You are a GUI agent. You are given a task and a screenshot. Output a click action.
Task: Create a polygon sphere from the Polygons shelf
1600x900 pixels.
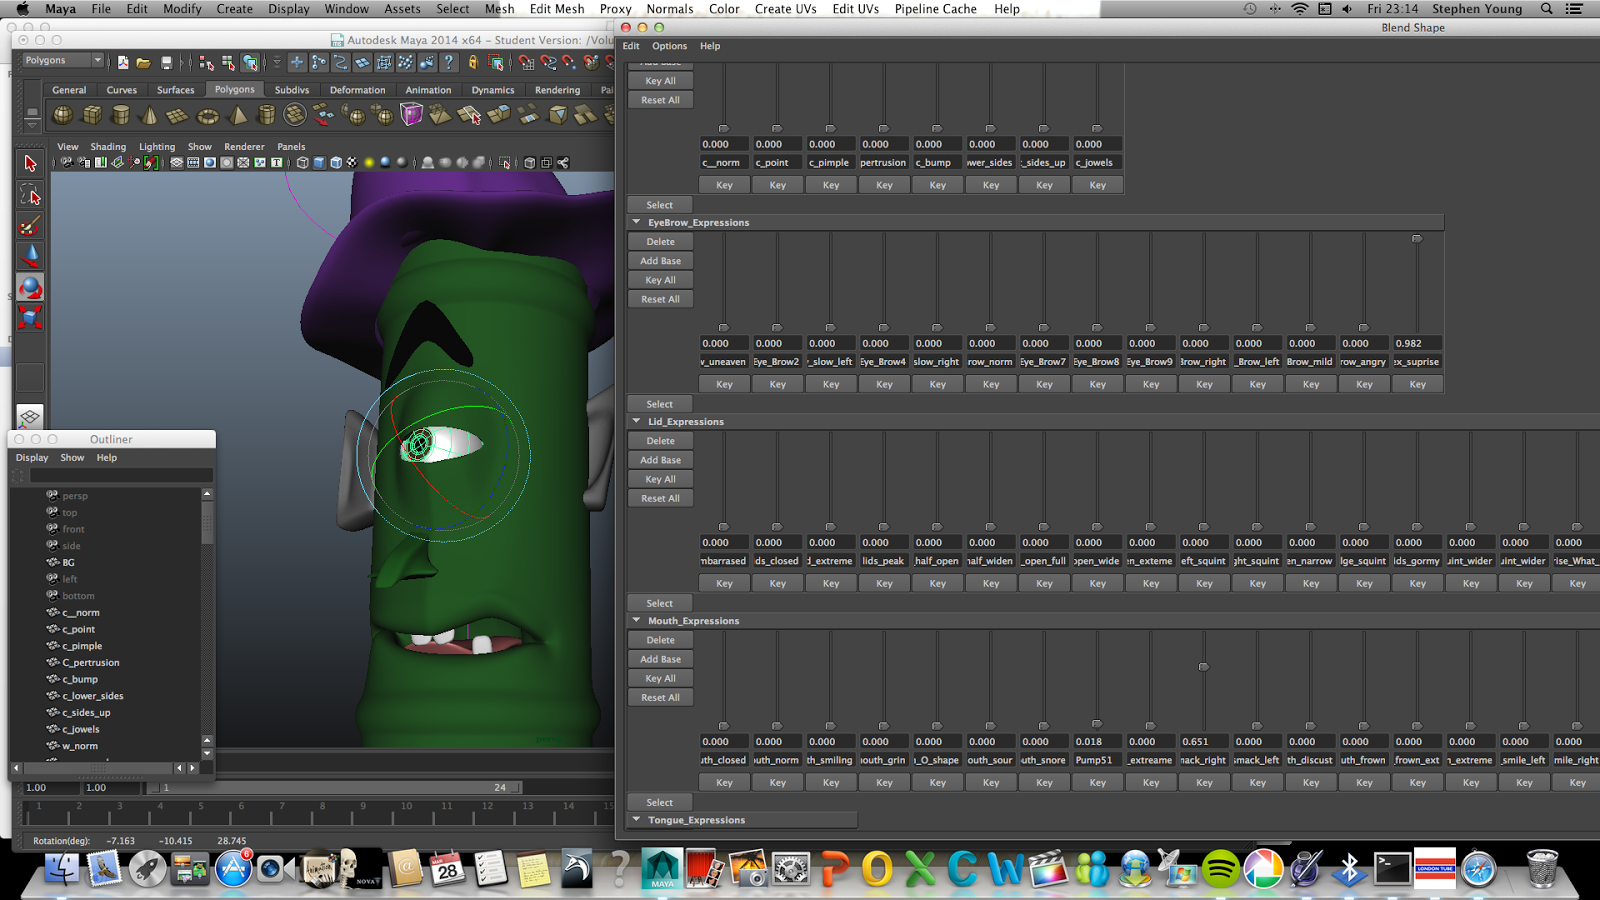point(62,113)
